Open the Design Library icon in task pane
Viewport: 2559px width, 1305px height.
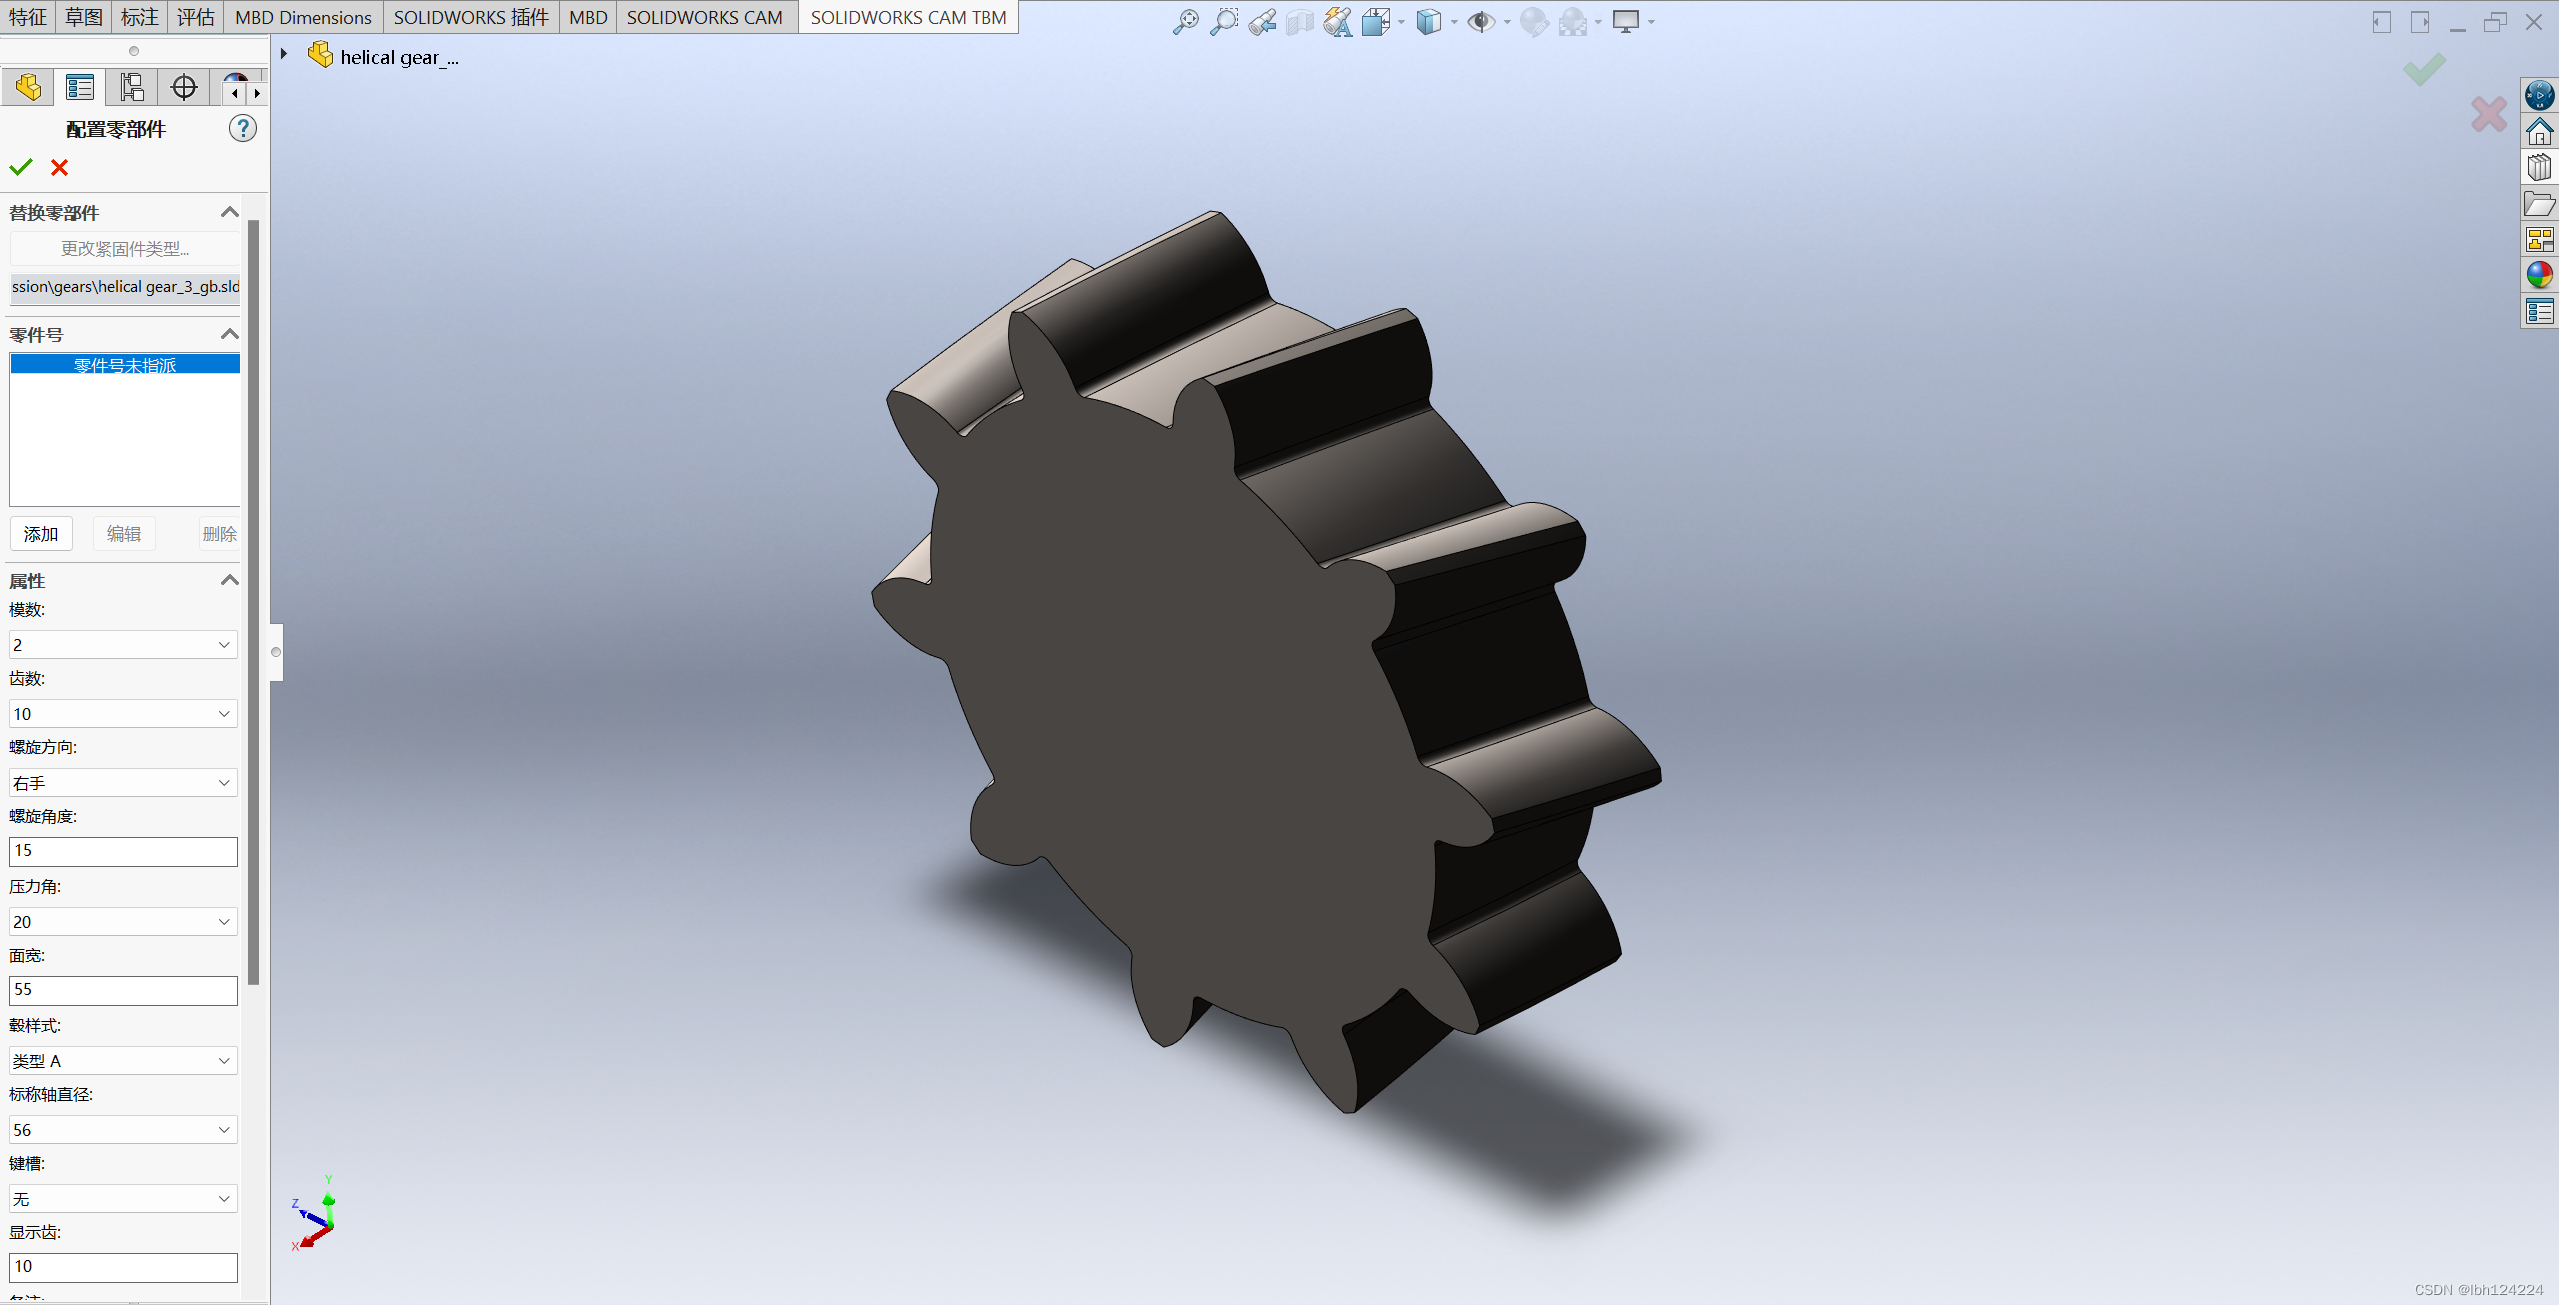pos(2539,167)
